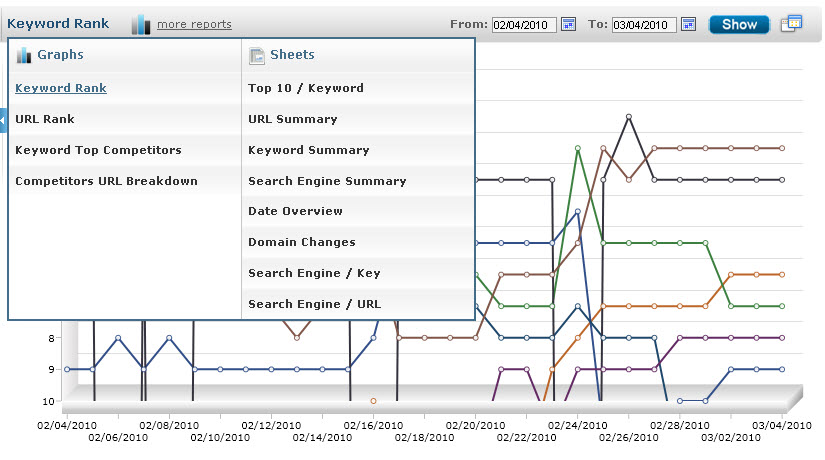This screenshot has width=825, height=460.
Task: Expand the more reports dropdown link
Action: pos(194,24)
